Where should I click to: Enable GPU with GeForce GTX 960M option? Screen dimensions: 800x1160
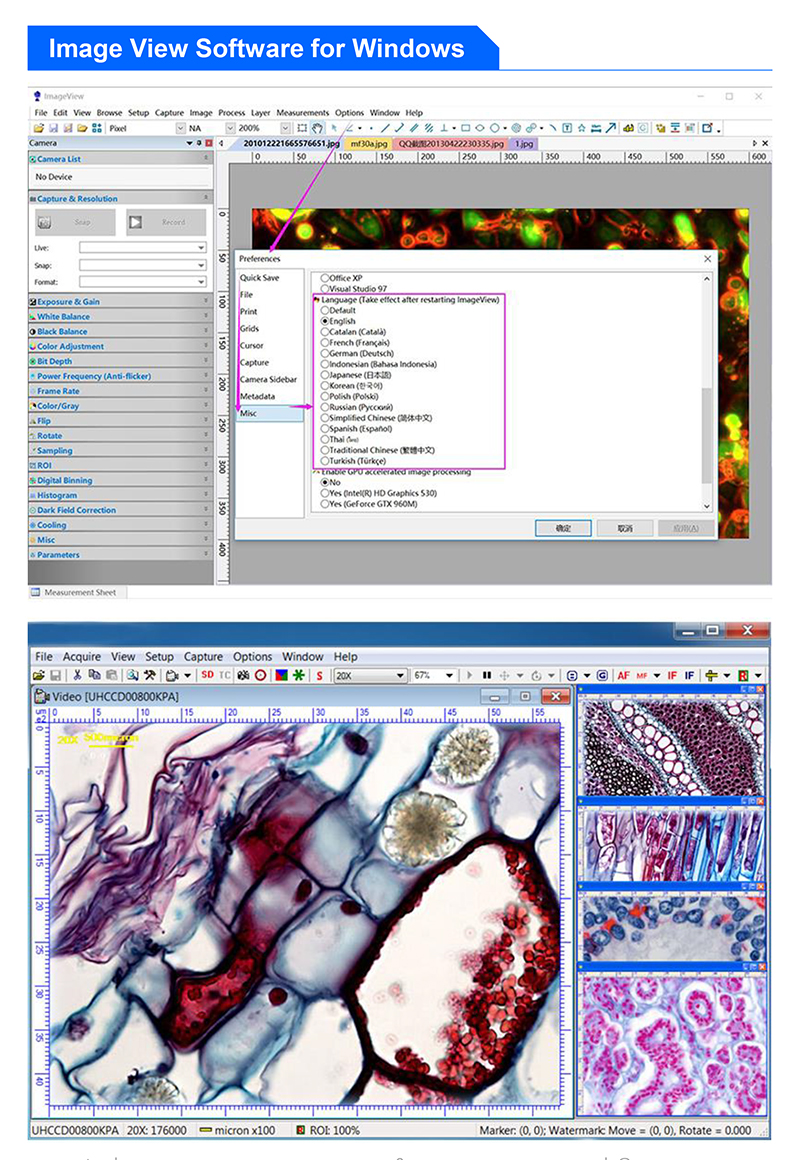point(325,504)
